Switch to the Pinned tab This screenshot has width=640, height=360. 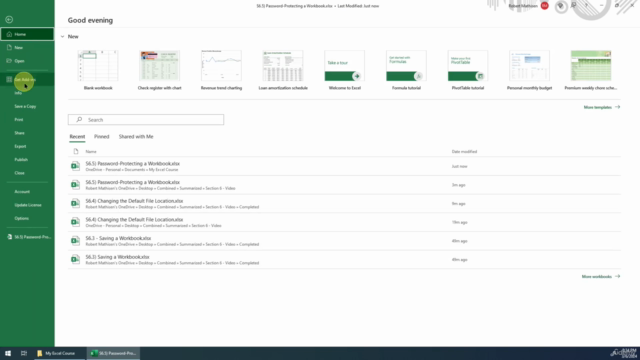click(102, 137)
